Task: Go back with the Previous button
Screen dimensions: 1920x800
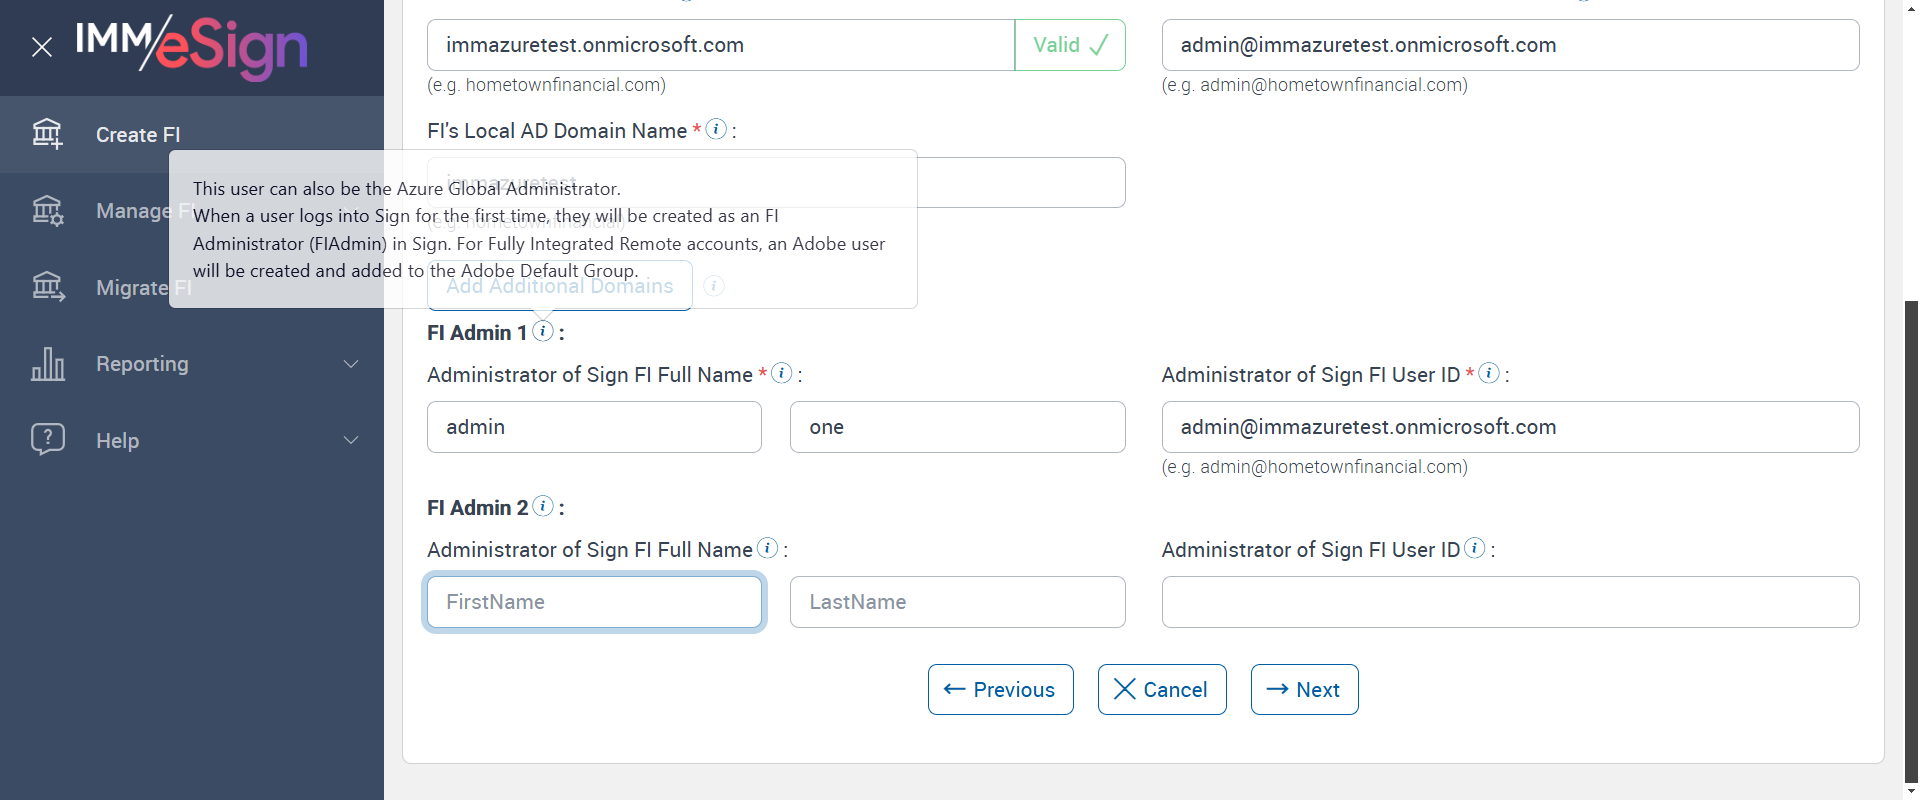Action: point(1000,690)
